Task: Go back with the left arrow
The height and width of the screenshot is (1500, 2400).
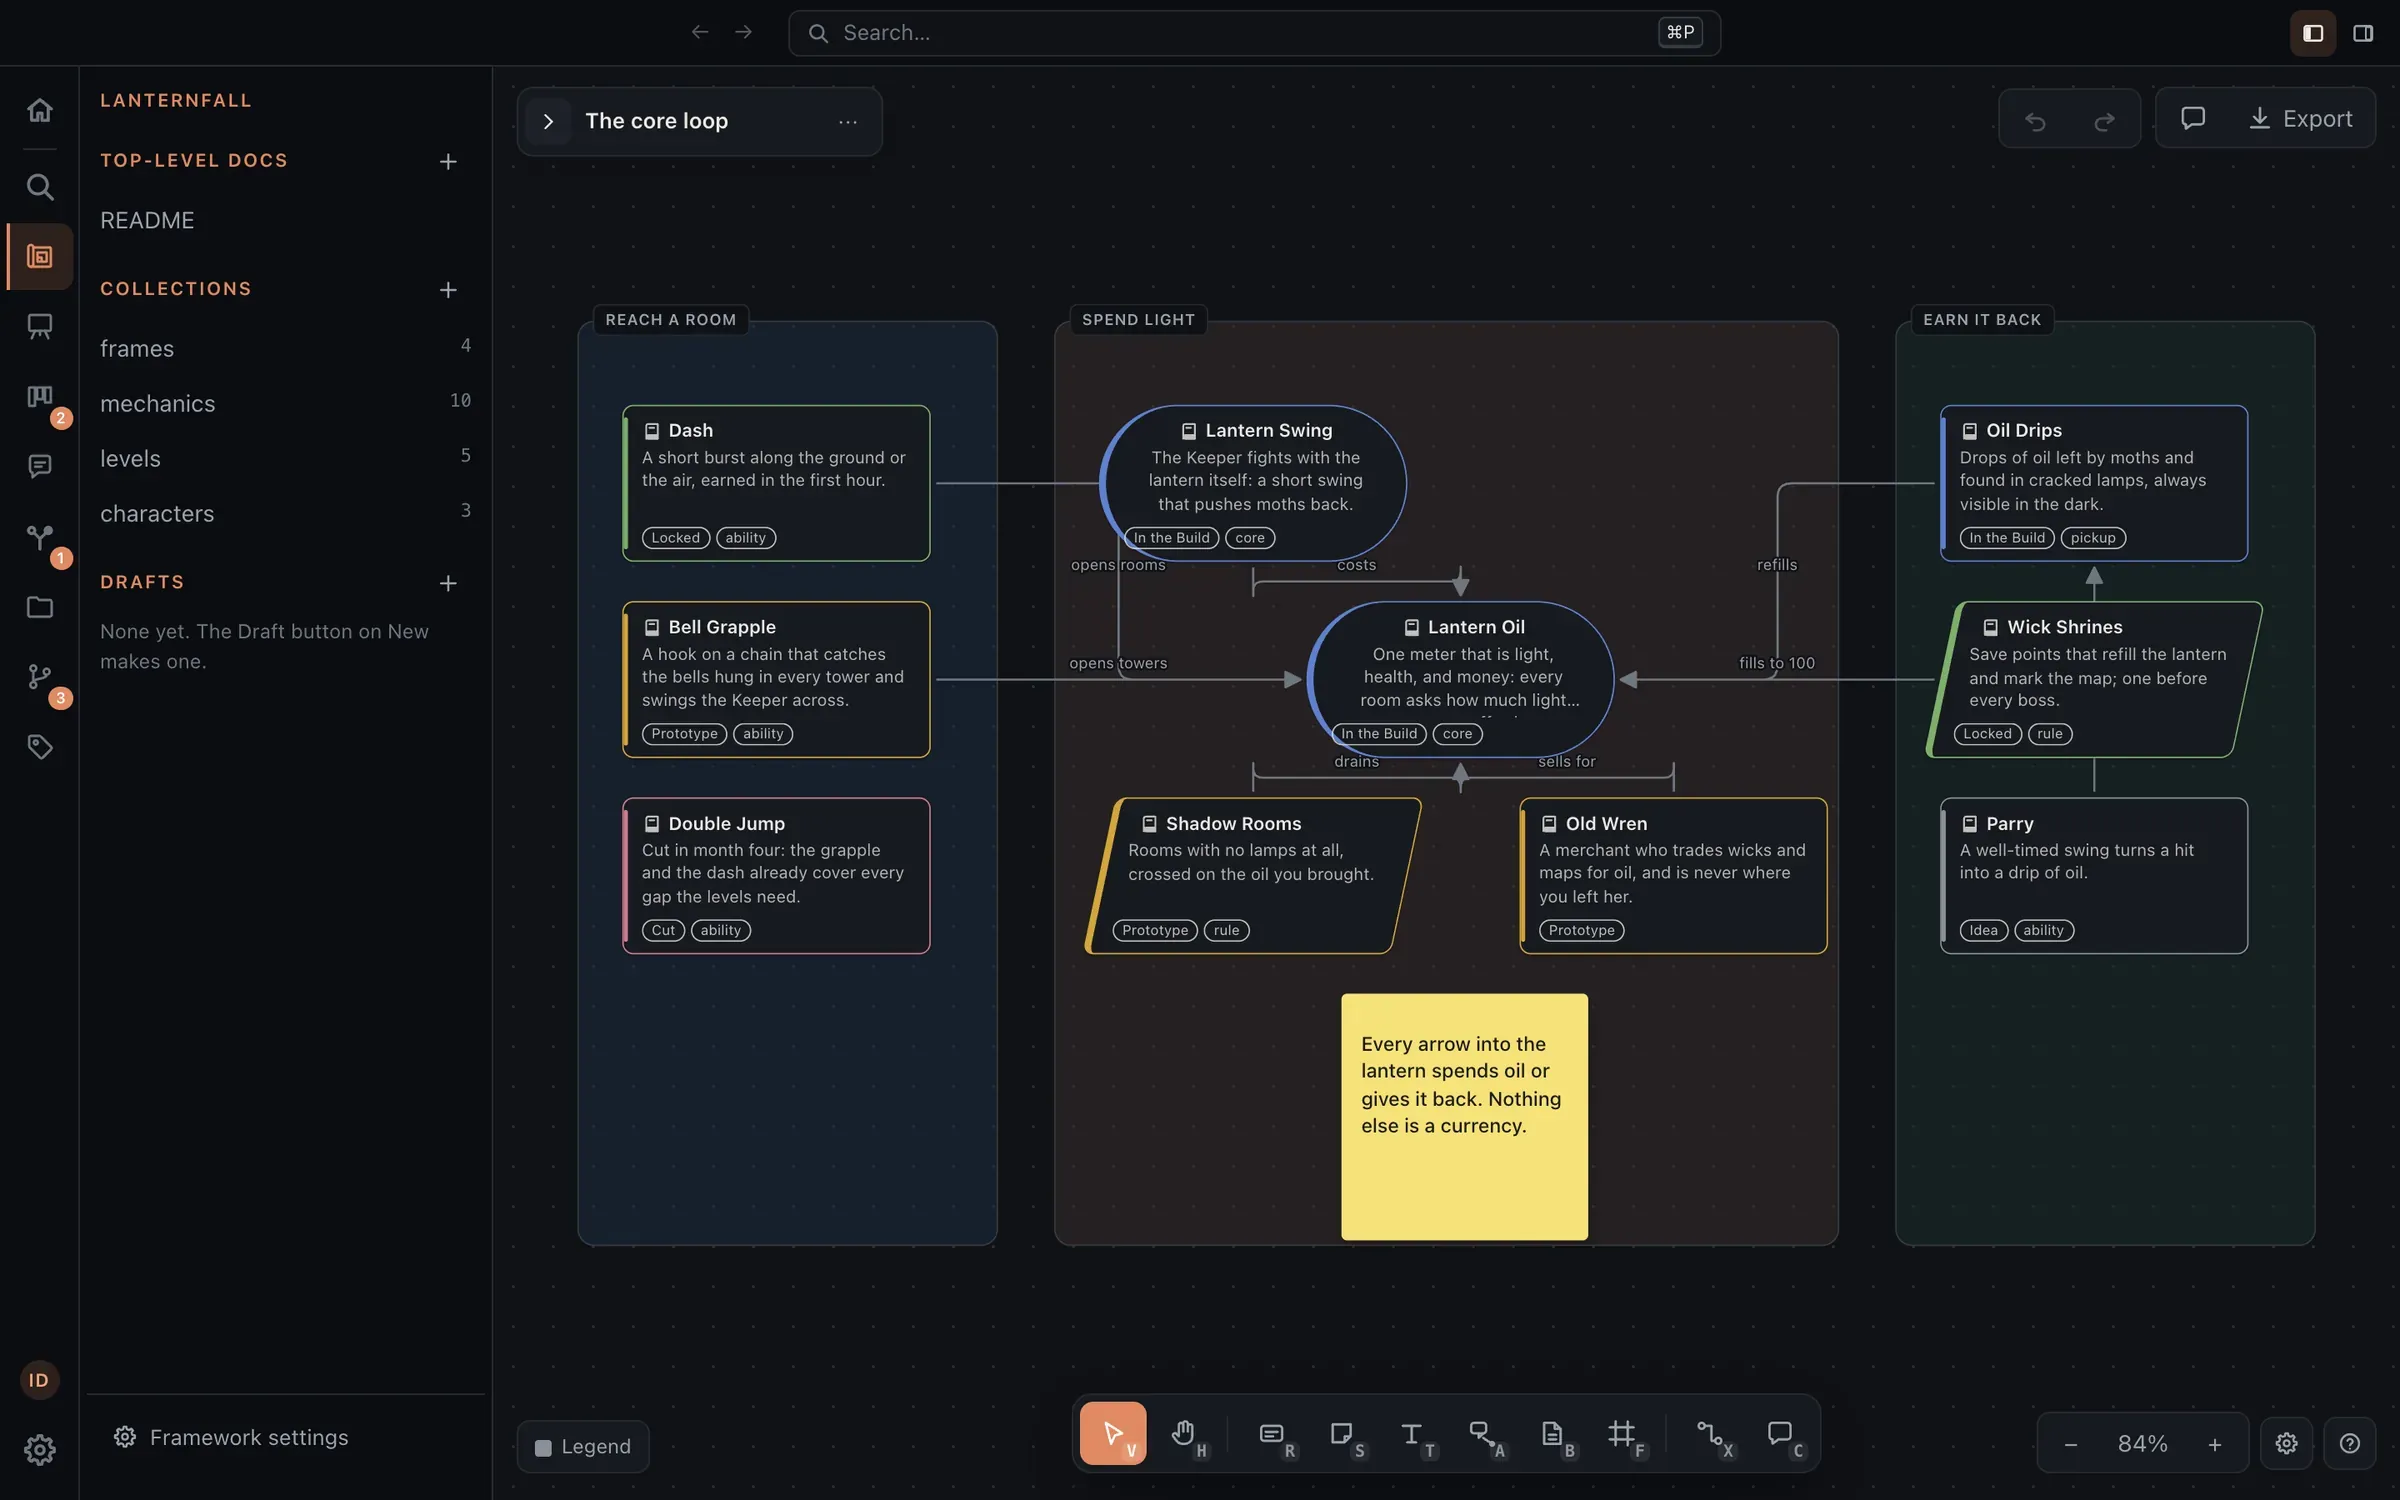Action: click(700, 33)
